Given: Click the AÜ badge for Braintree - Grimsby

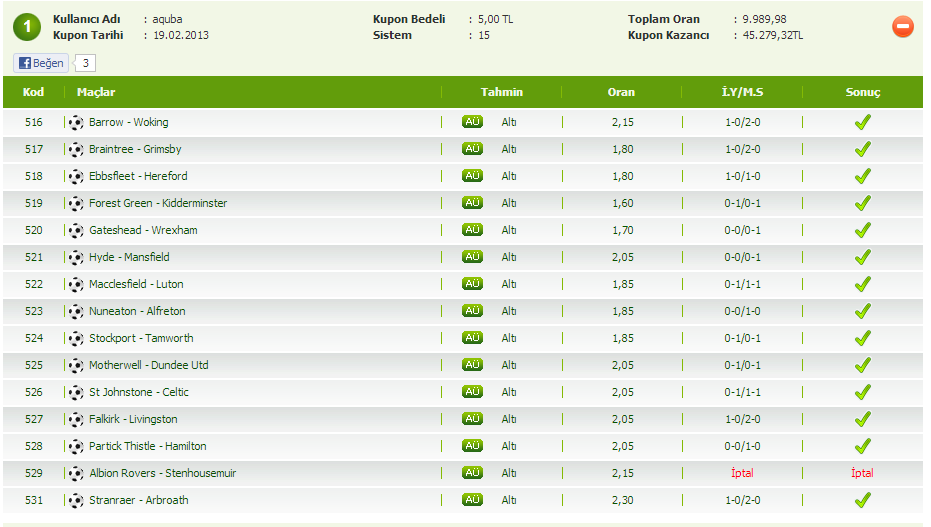Looking at the screenshot, I should tap(472, 149).
